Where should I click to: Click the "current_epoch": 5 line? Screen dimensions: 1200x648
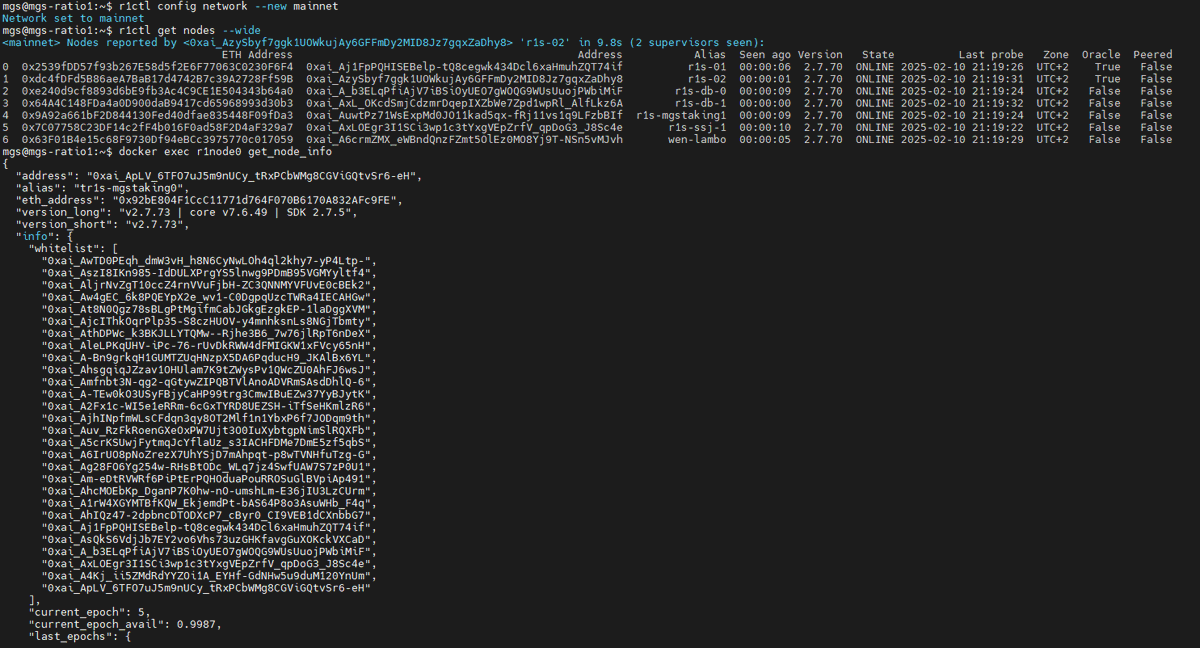pyautogui.click(x=91, y=611)
